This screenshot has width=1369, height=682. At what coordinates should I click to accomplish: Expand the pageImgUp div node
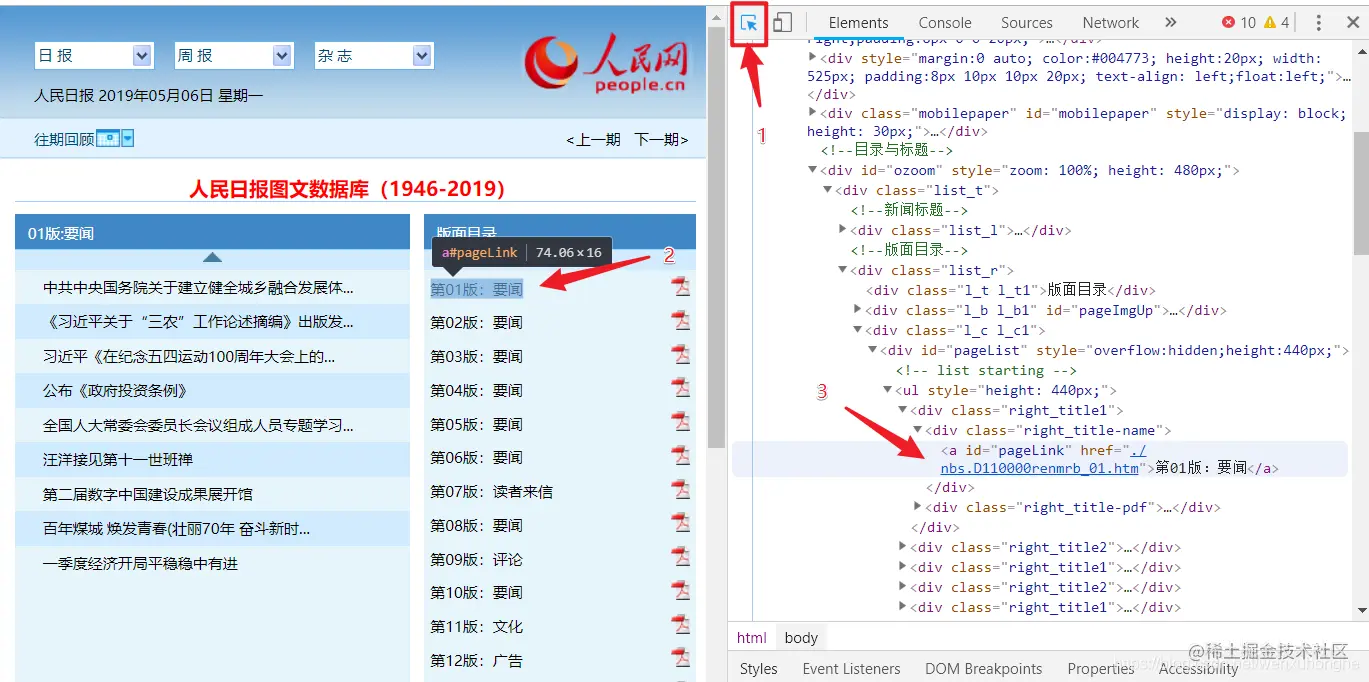coord(858,310)
